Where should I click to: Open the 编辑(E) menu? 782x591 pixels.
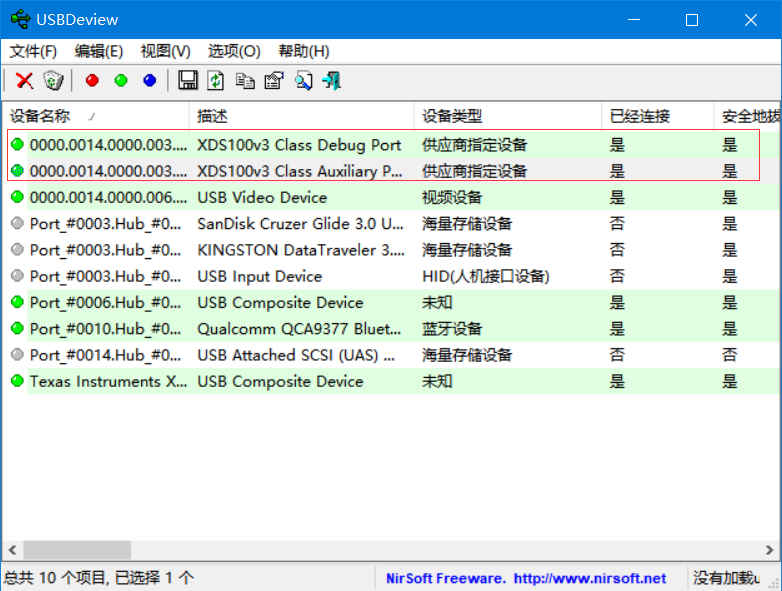pos(99,51)
